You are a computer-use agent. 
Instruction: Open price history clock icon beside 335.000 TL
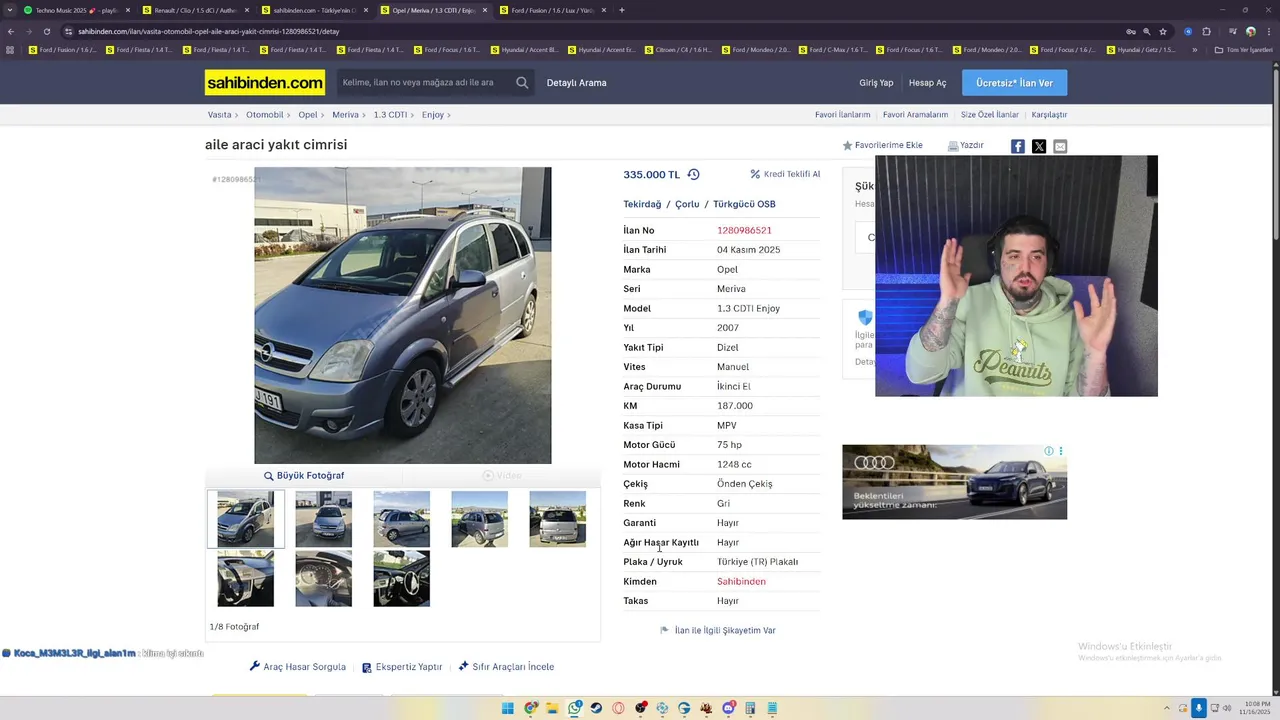pyautogui.click(x=693, y=174)
